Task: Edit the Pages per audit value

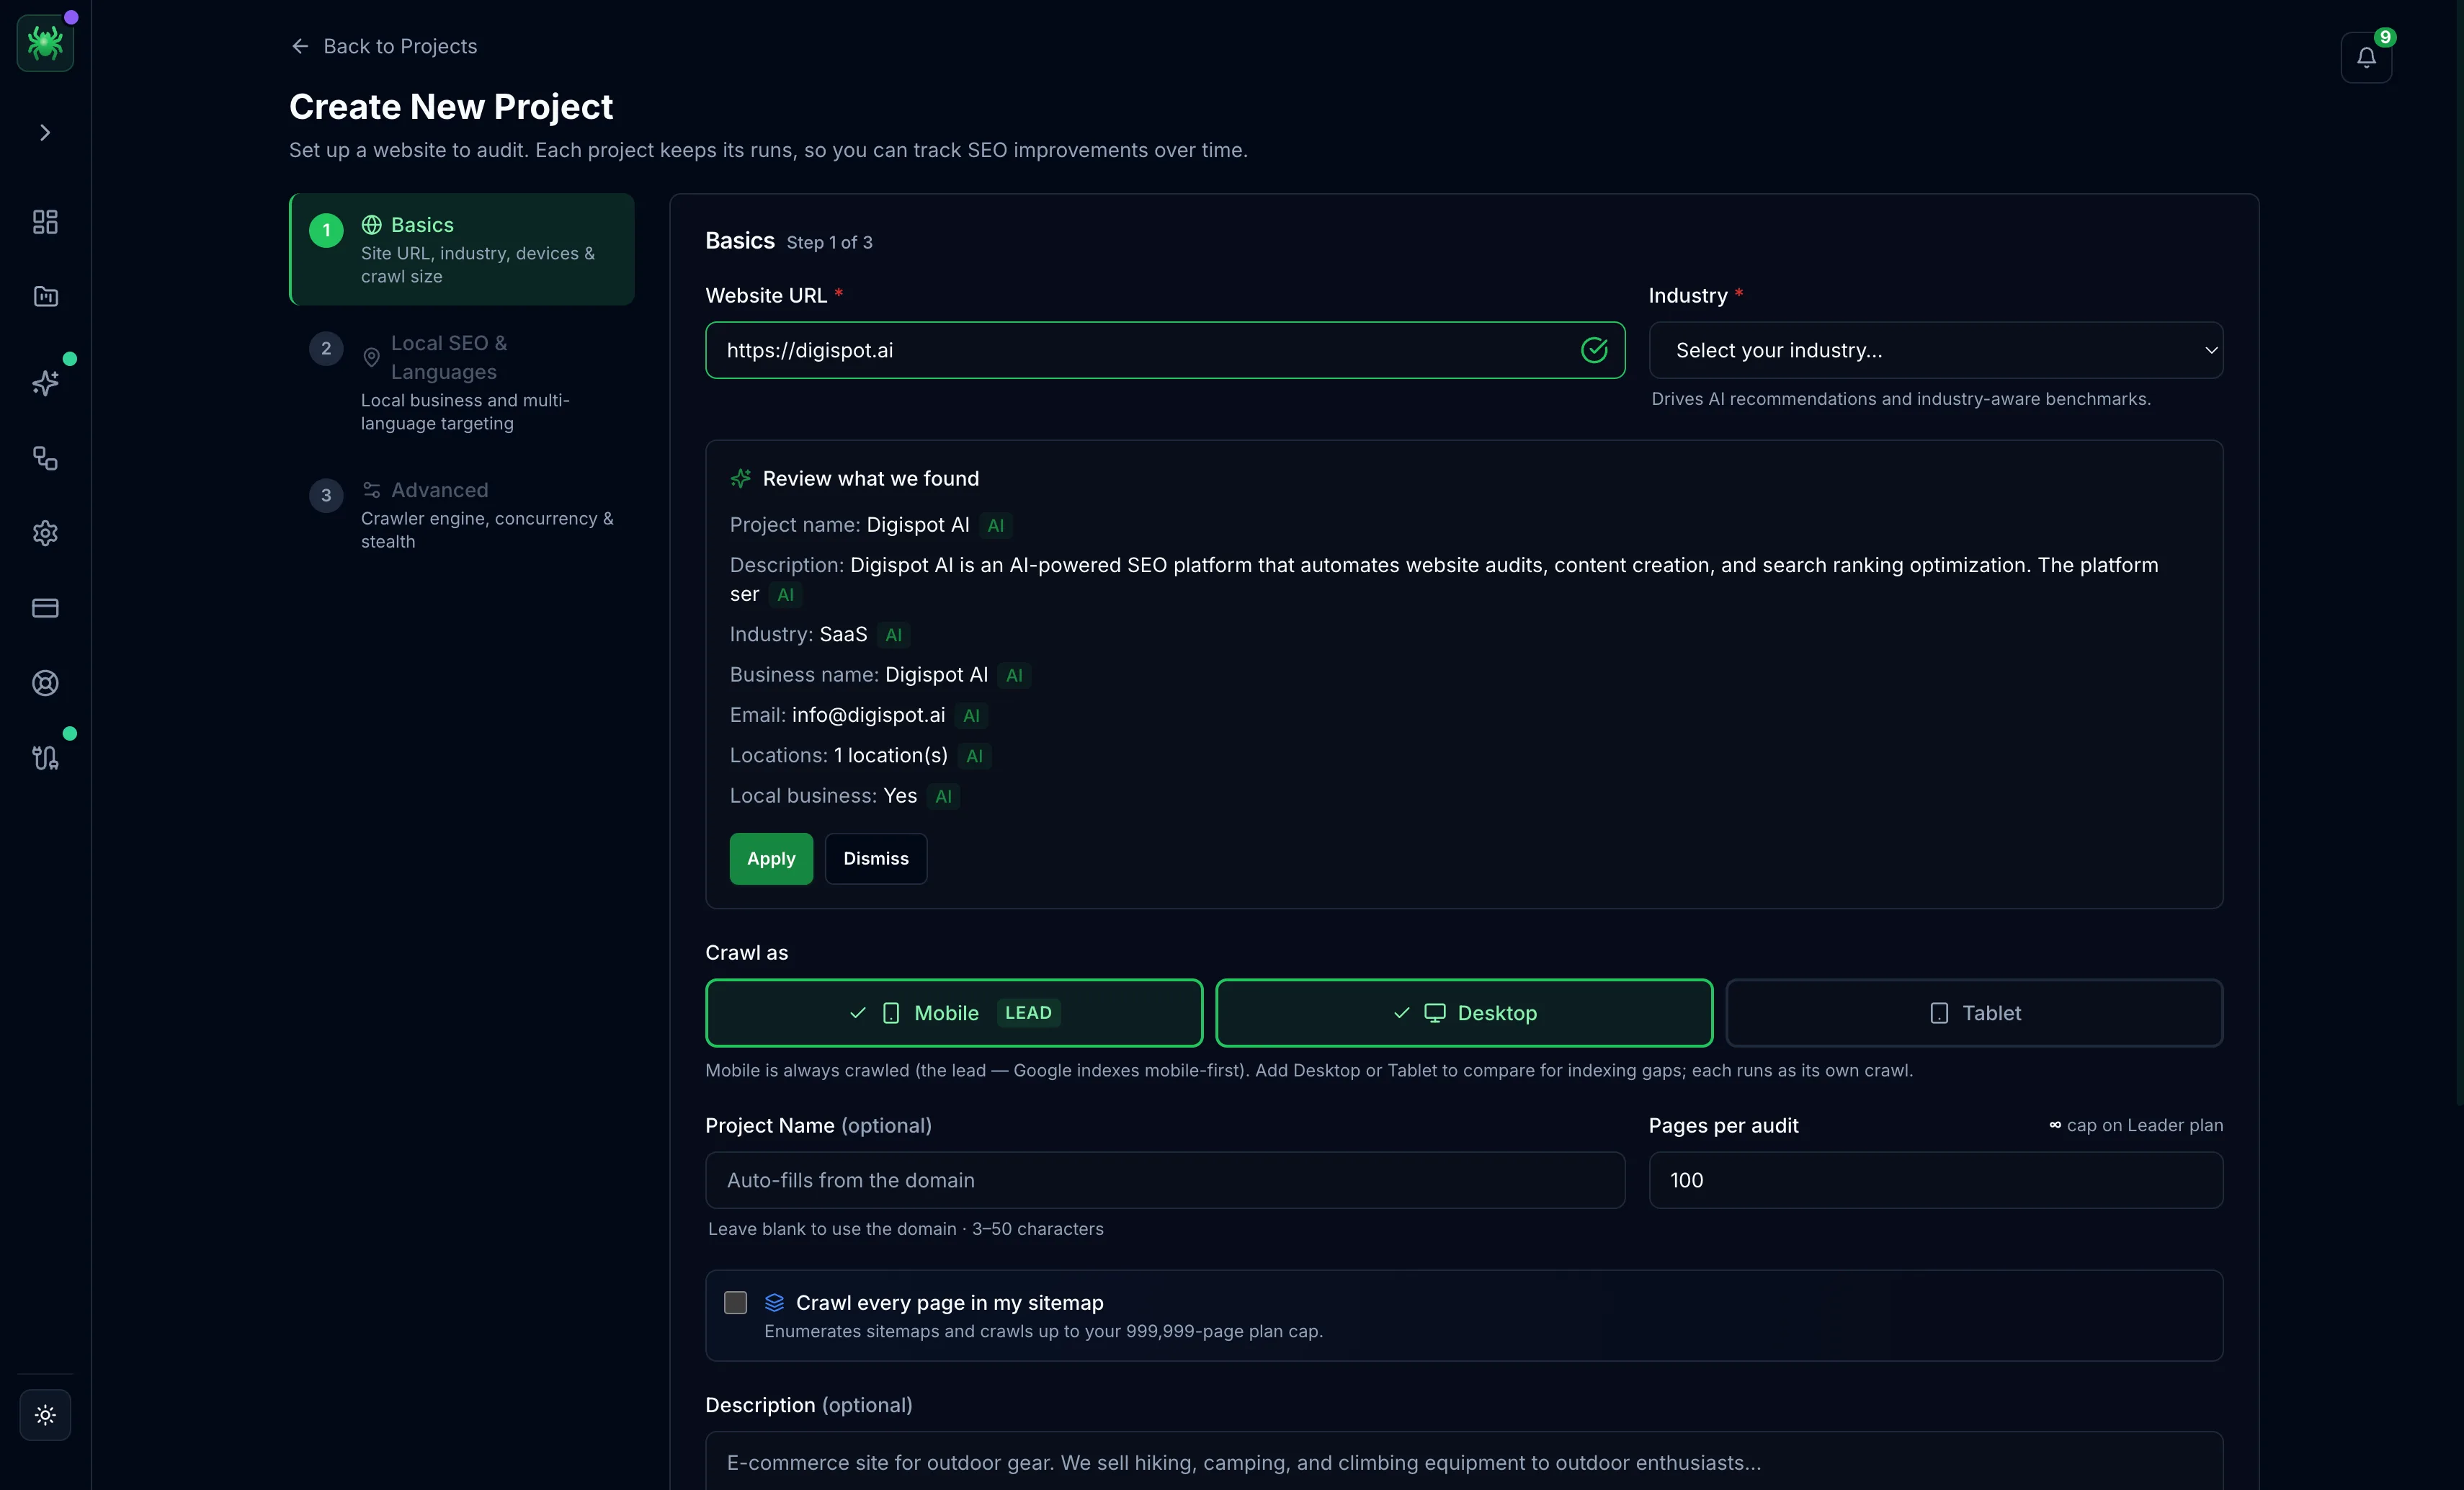Action: (x=1936, y=1180)
